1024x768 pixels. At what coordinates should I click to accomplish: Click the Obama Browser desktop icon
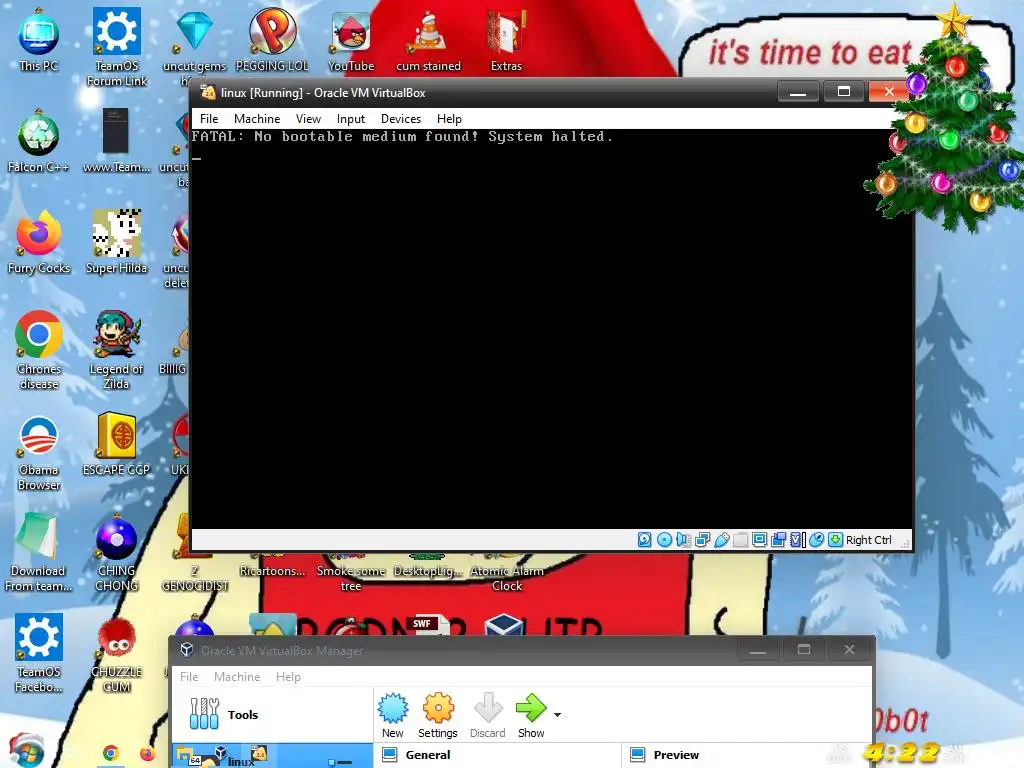(39, 452)
